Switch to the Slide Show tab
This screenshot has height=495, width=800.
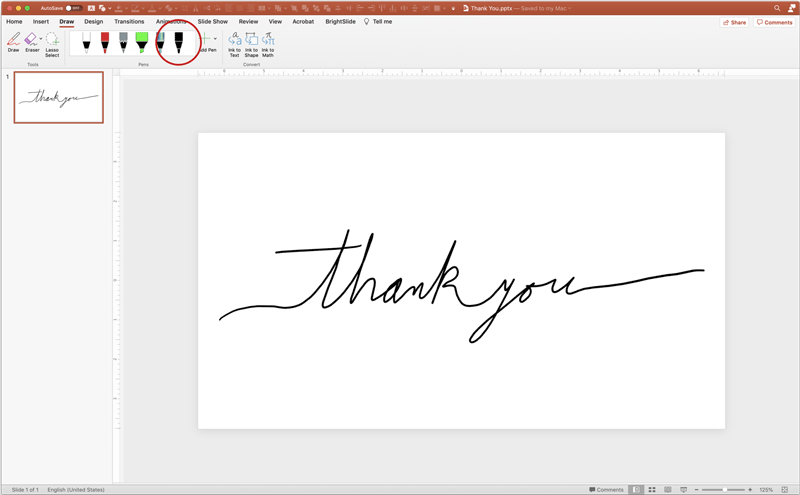[213, 21]
